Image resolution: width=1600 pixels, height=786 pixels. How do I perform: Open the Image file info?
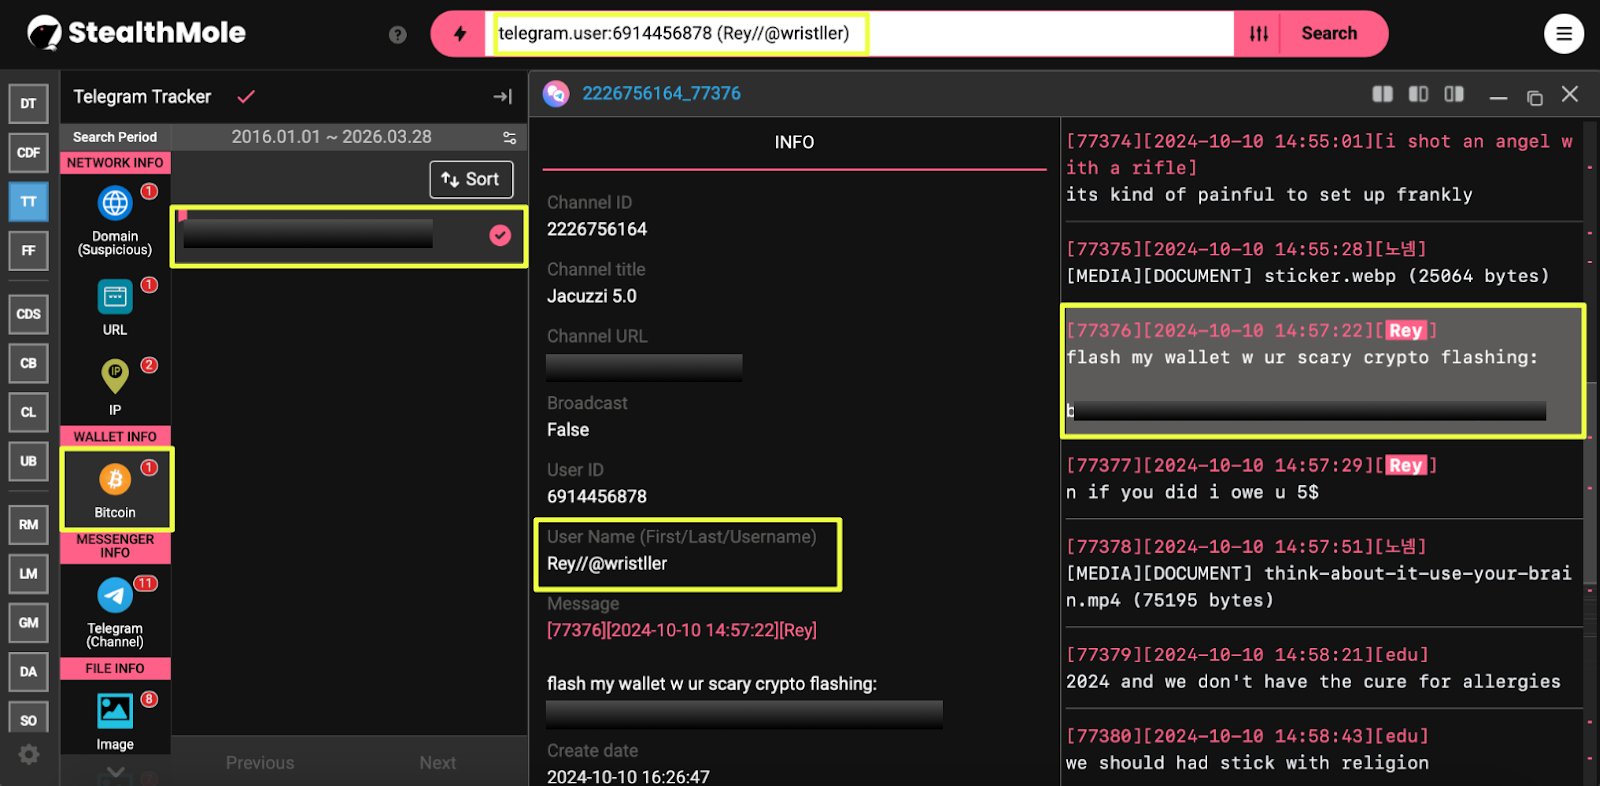click(115, 711)
